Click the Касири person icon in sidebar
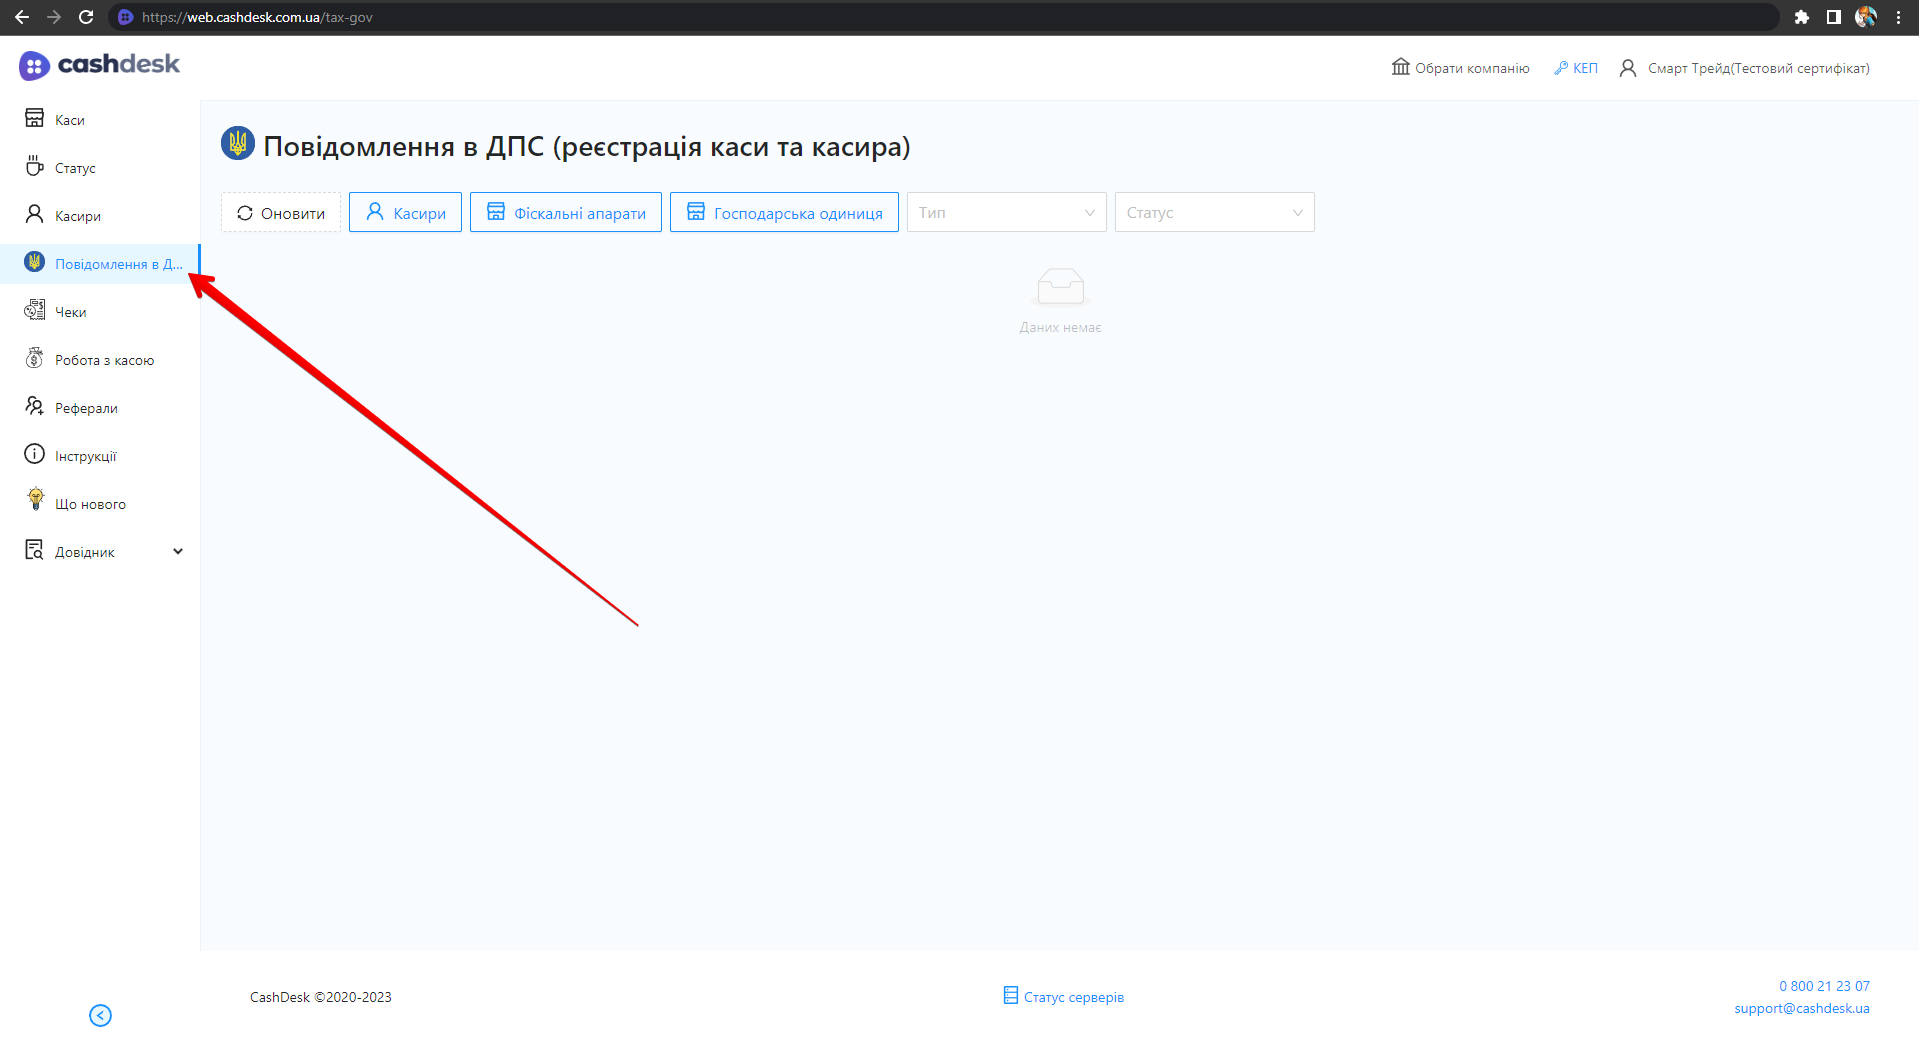The width and height of the screenshot is (1919, 1040). click(x=35, y=215)
